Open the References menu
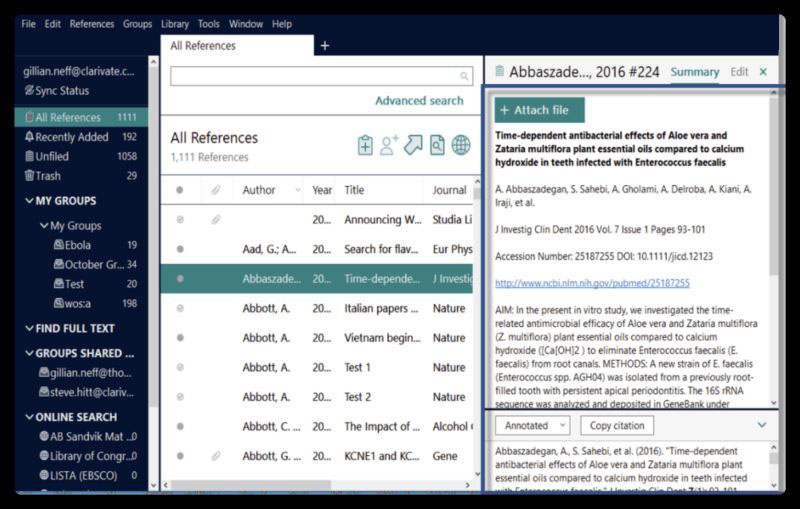 tap(92, 24)
